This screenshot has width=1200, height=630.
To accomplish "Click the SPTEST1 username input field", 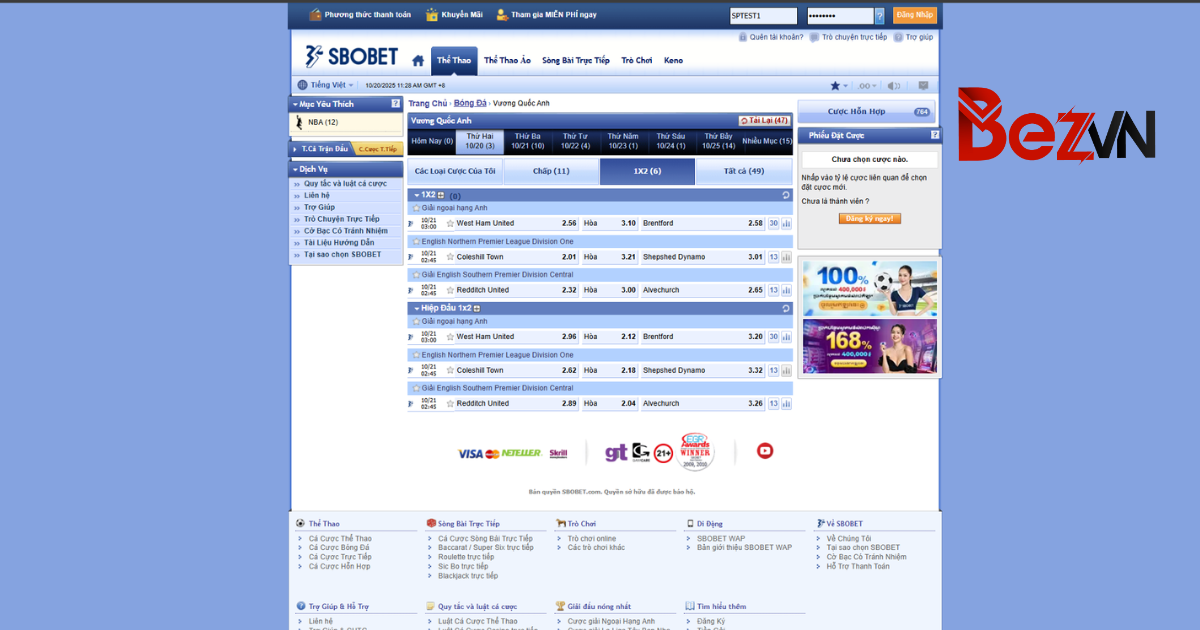I will [x=762, y=16].
